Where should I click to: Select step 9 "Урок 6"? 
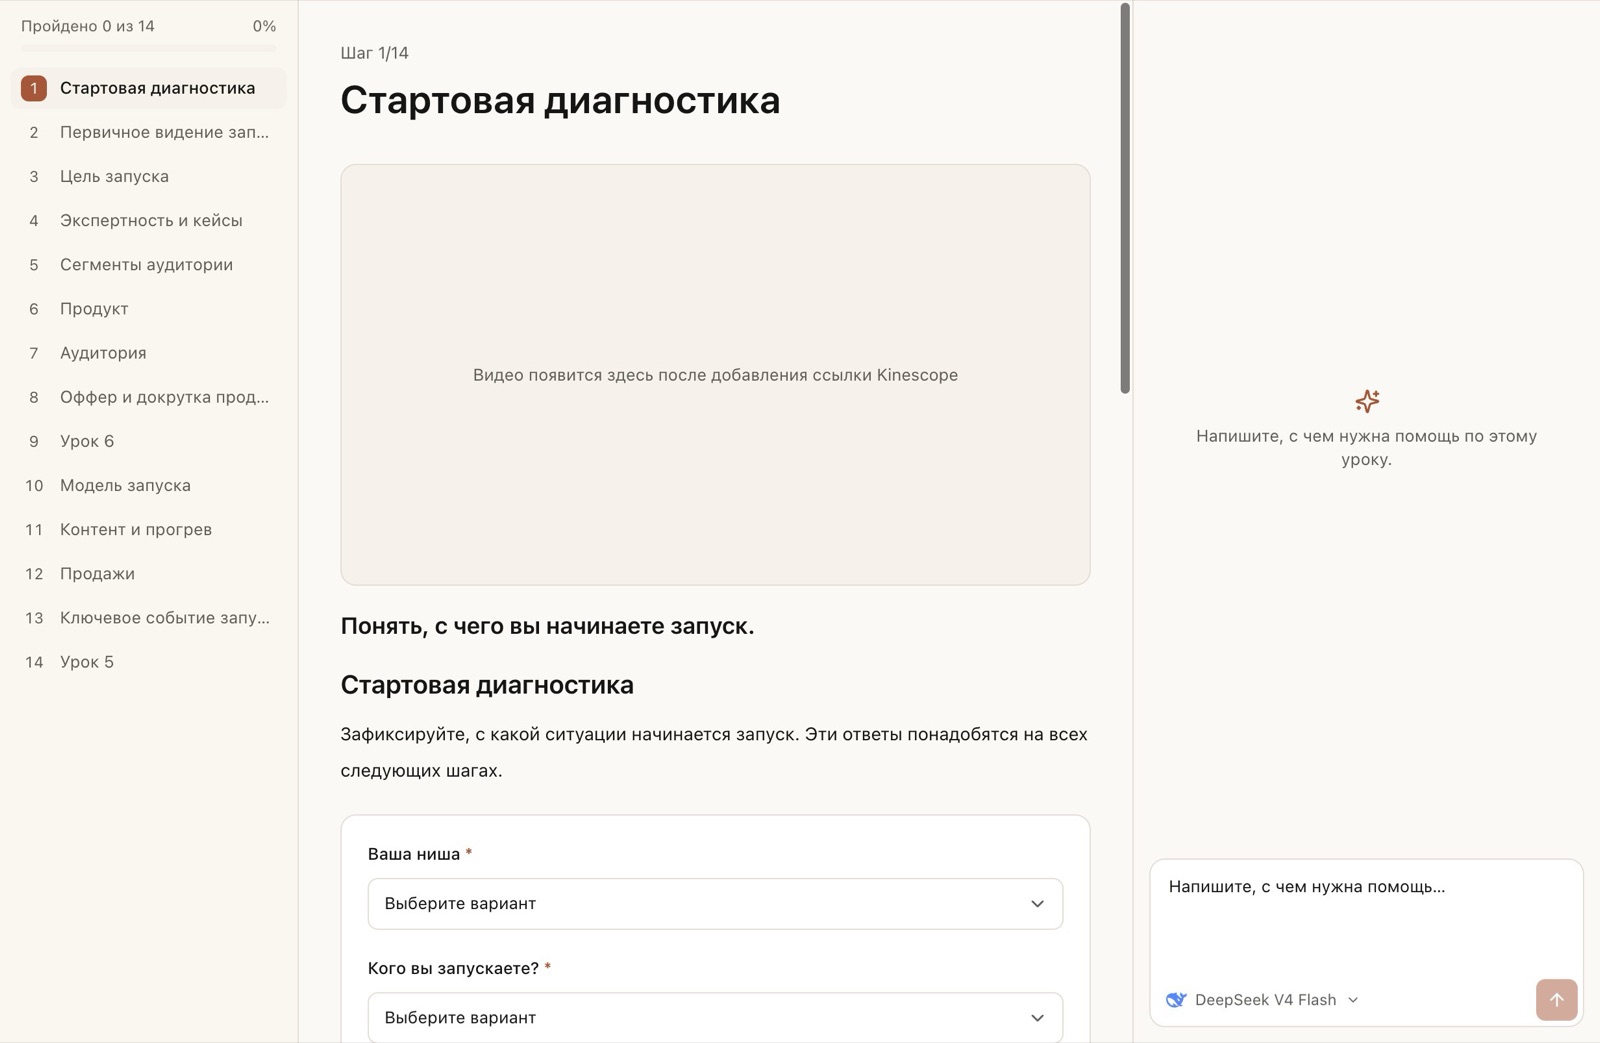[x=149, y=441]
